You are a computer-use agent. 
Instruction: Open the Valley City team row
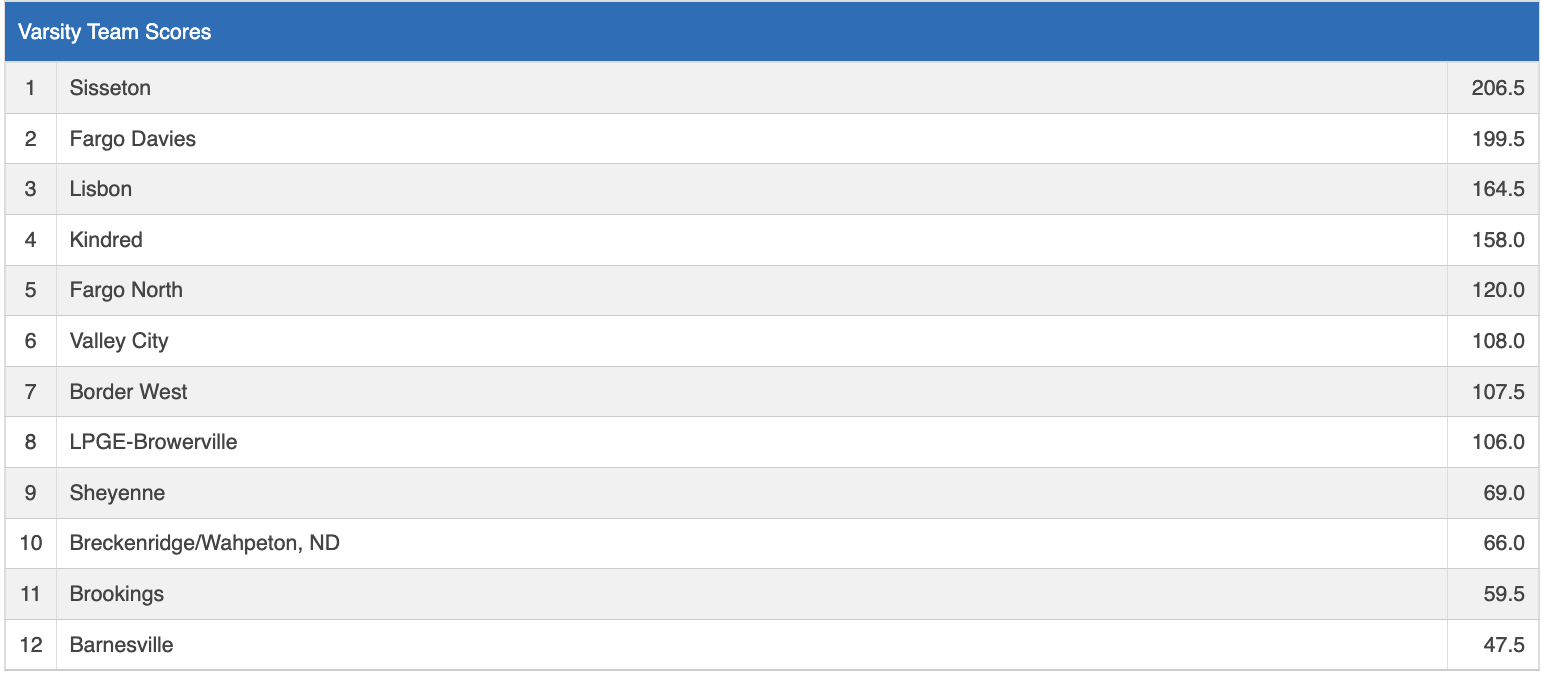(x=119, y=341)
